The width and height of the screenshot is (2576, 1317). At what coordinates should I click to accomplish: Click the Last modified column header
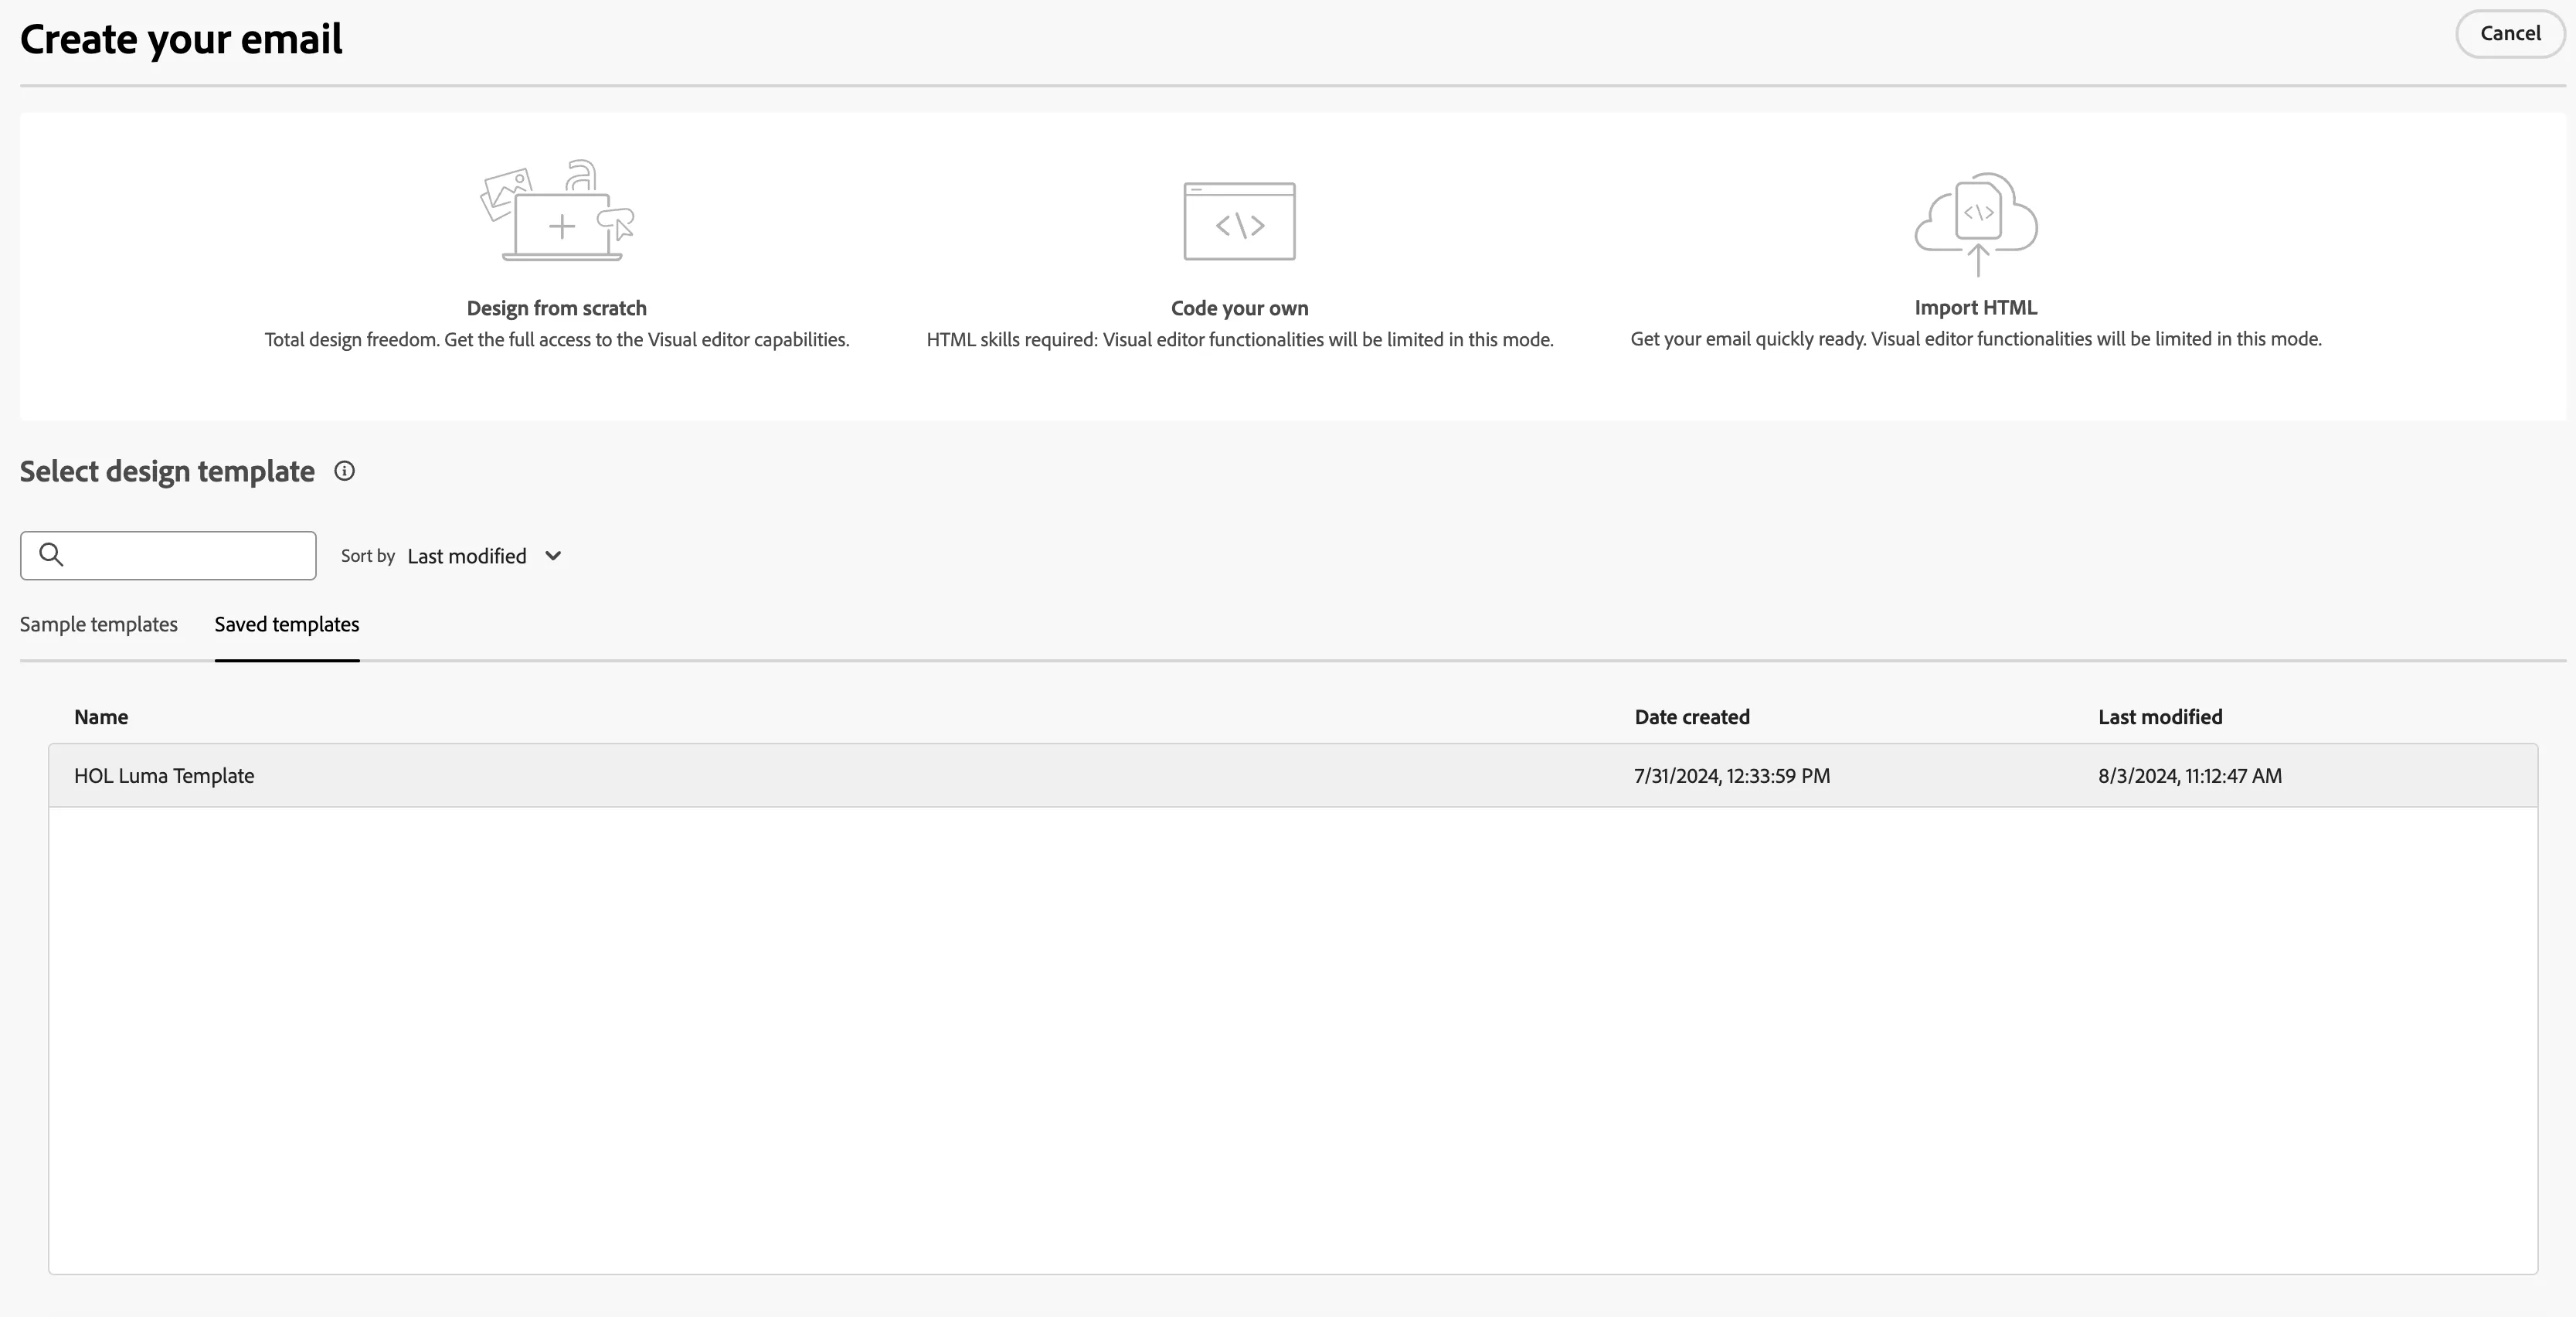point(2160,717)
